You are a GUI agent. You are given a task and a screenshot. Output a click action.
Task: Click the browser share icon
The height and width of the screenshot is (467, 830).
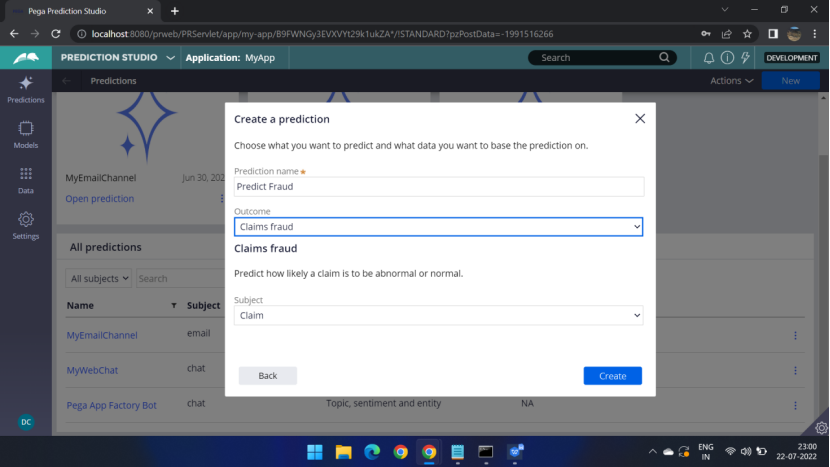pos(726,34)
